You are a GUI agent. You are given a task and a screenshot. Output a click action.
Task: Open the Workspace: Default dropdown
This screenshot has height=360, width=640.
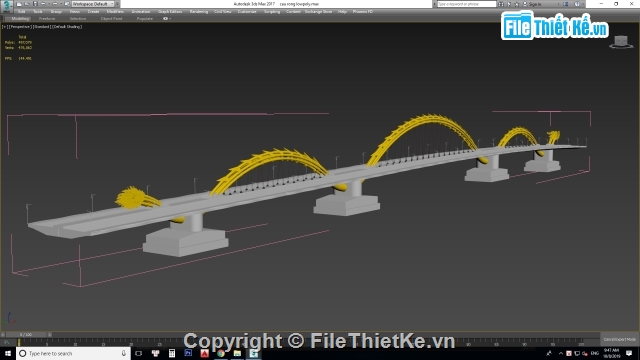[x=93, y=4]
